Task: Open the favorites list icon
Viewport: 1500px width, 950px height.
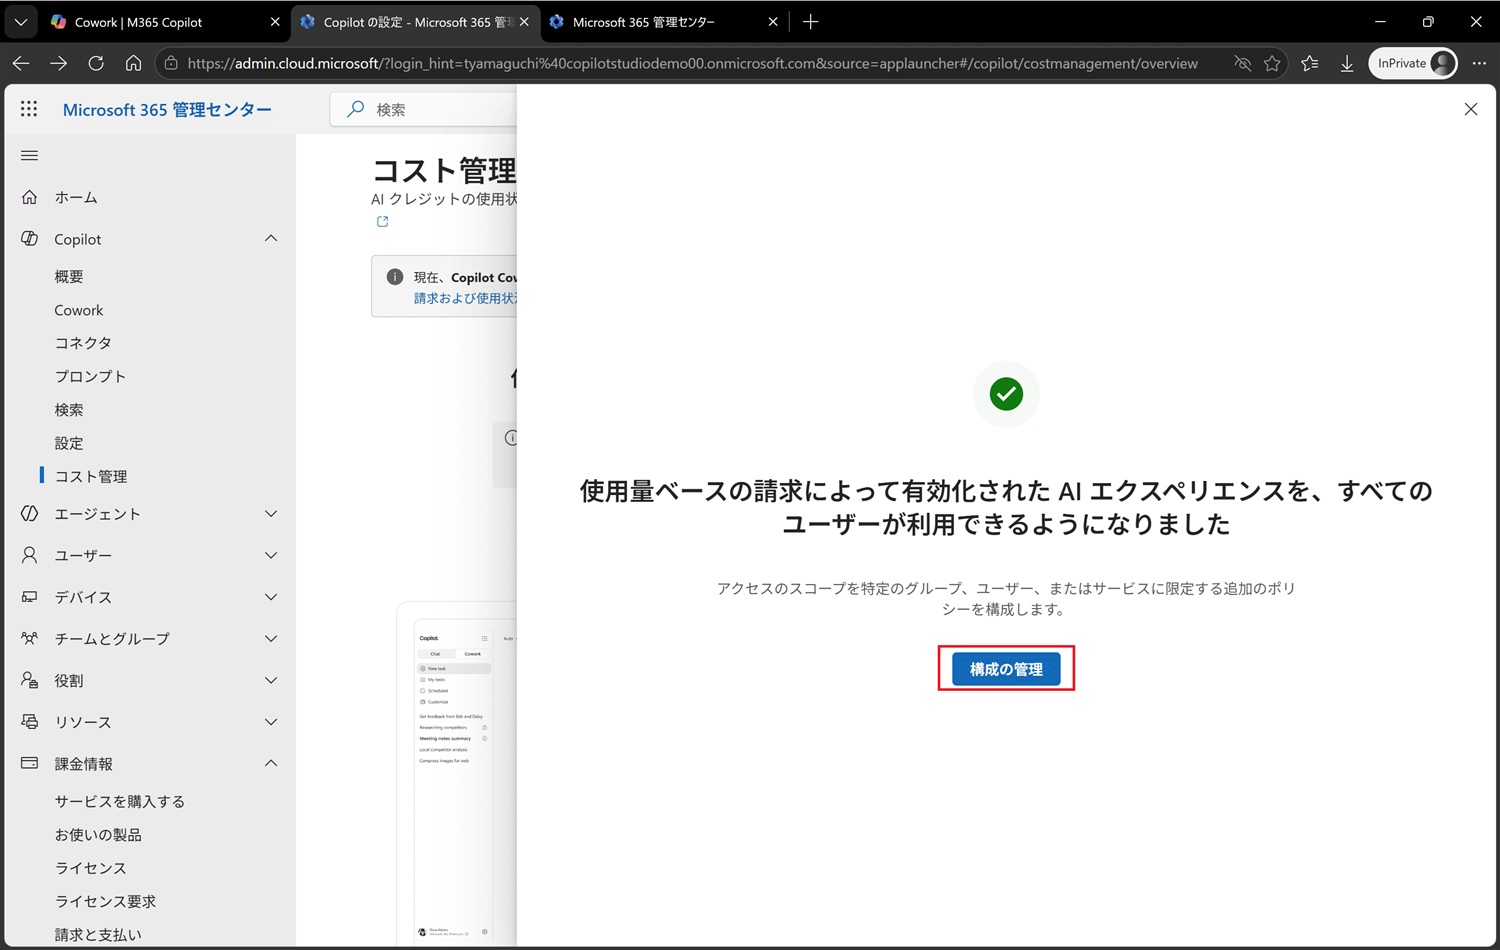Action: pyautogui.click(x=1310, y=63)
